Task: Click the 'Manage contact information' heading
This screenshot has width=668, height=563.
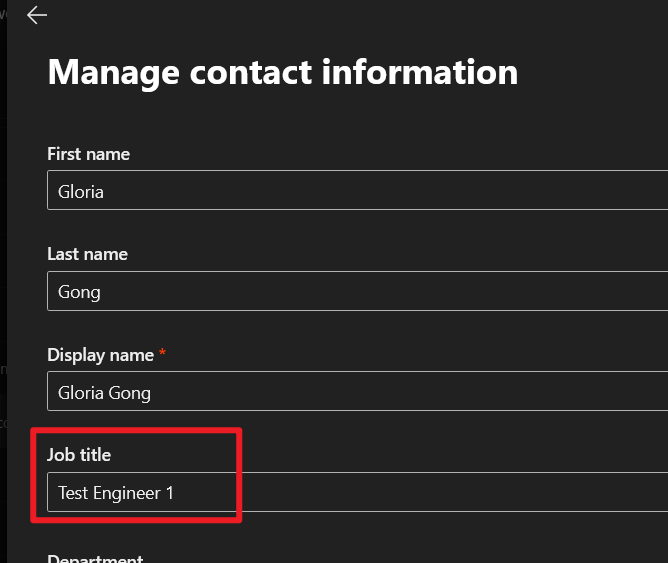Action: click(x=282, y=72)
